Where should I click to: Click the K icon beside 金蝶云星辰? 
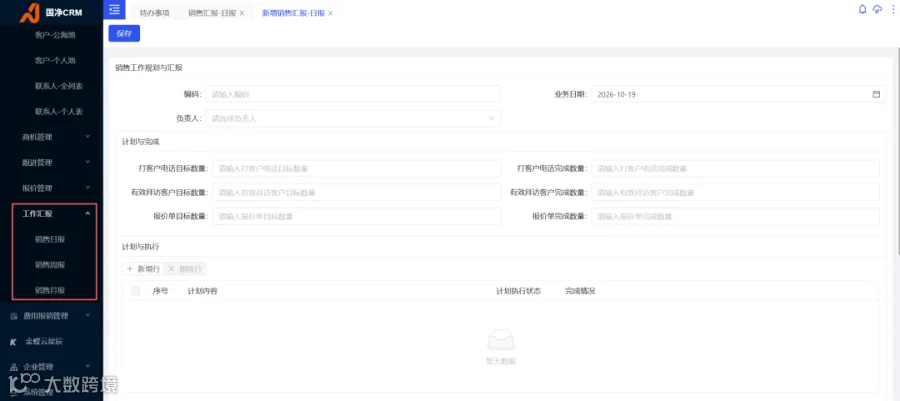pos(14,341)
